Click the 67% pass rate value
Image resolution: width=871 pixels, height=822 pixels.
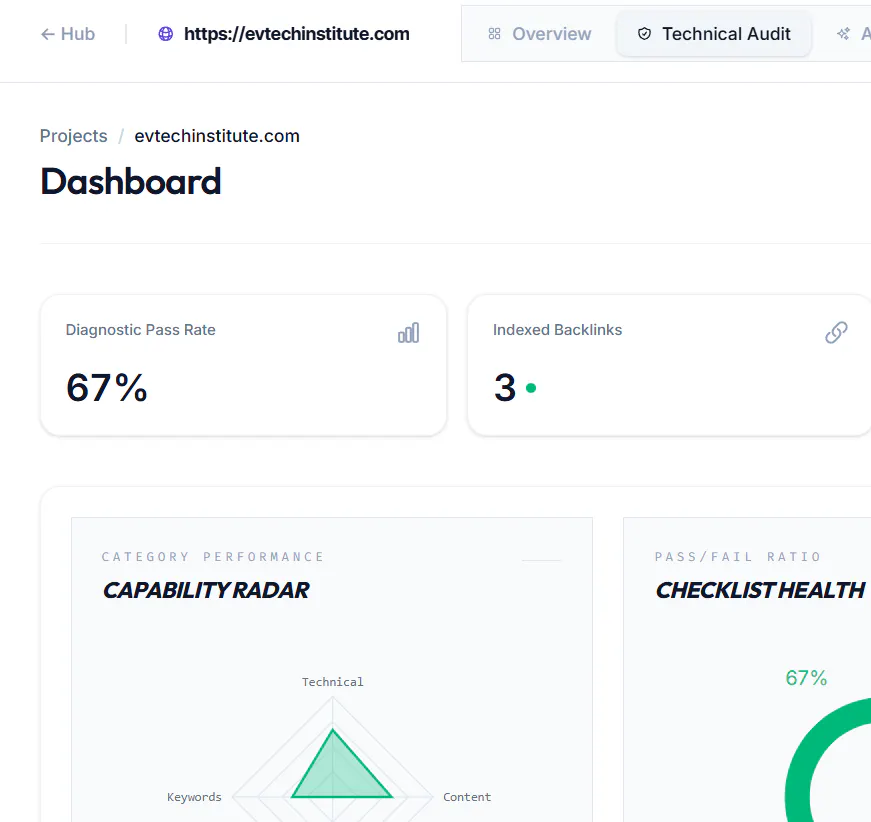coord(107,387)
